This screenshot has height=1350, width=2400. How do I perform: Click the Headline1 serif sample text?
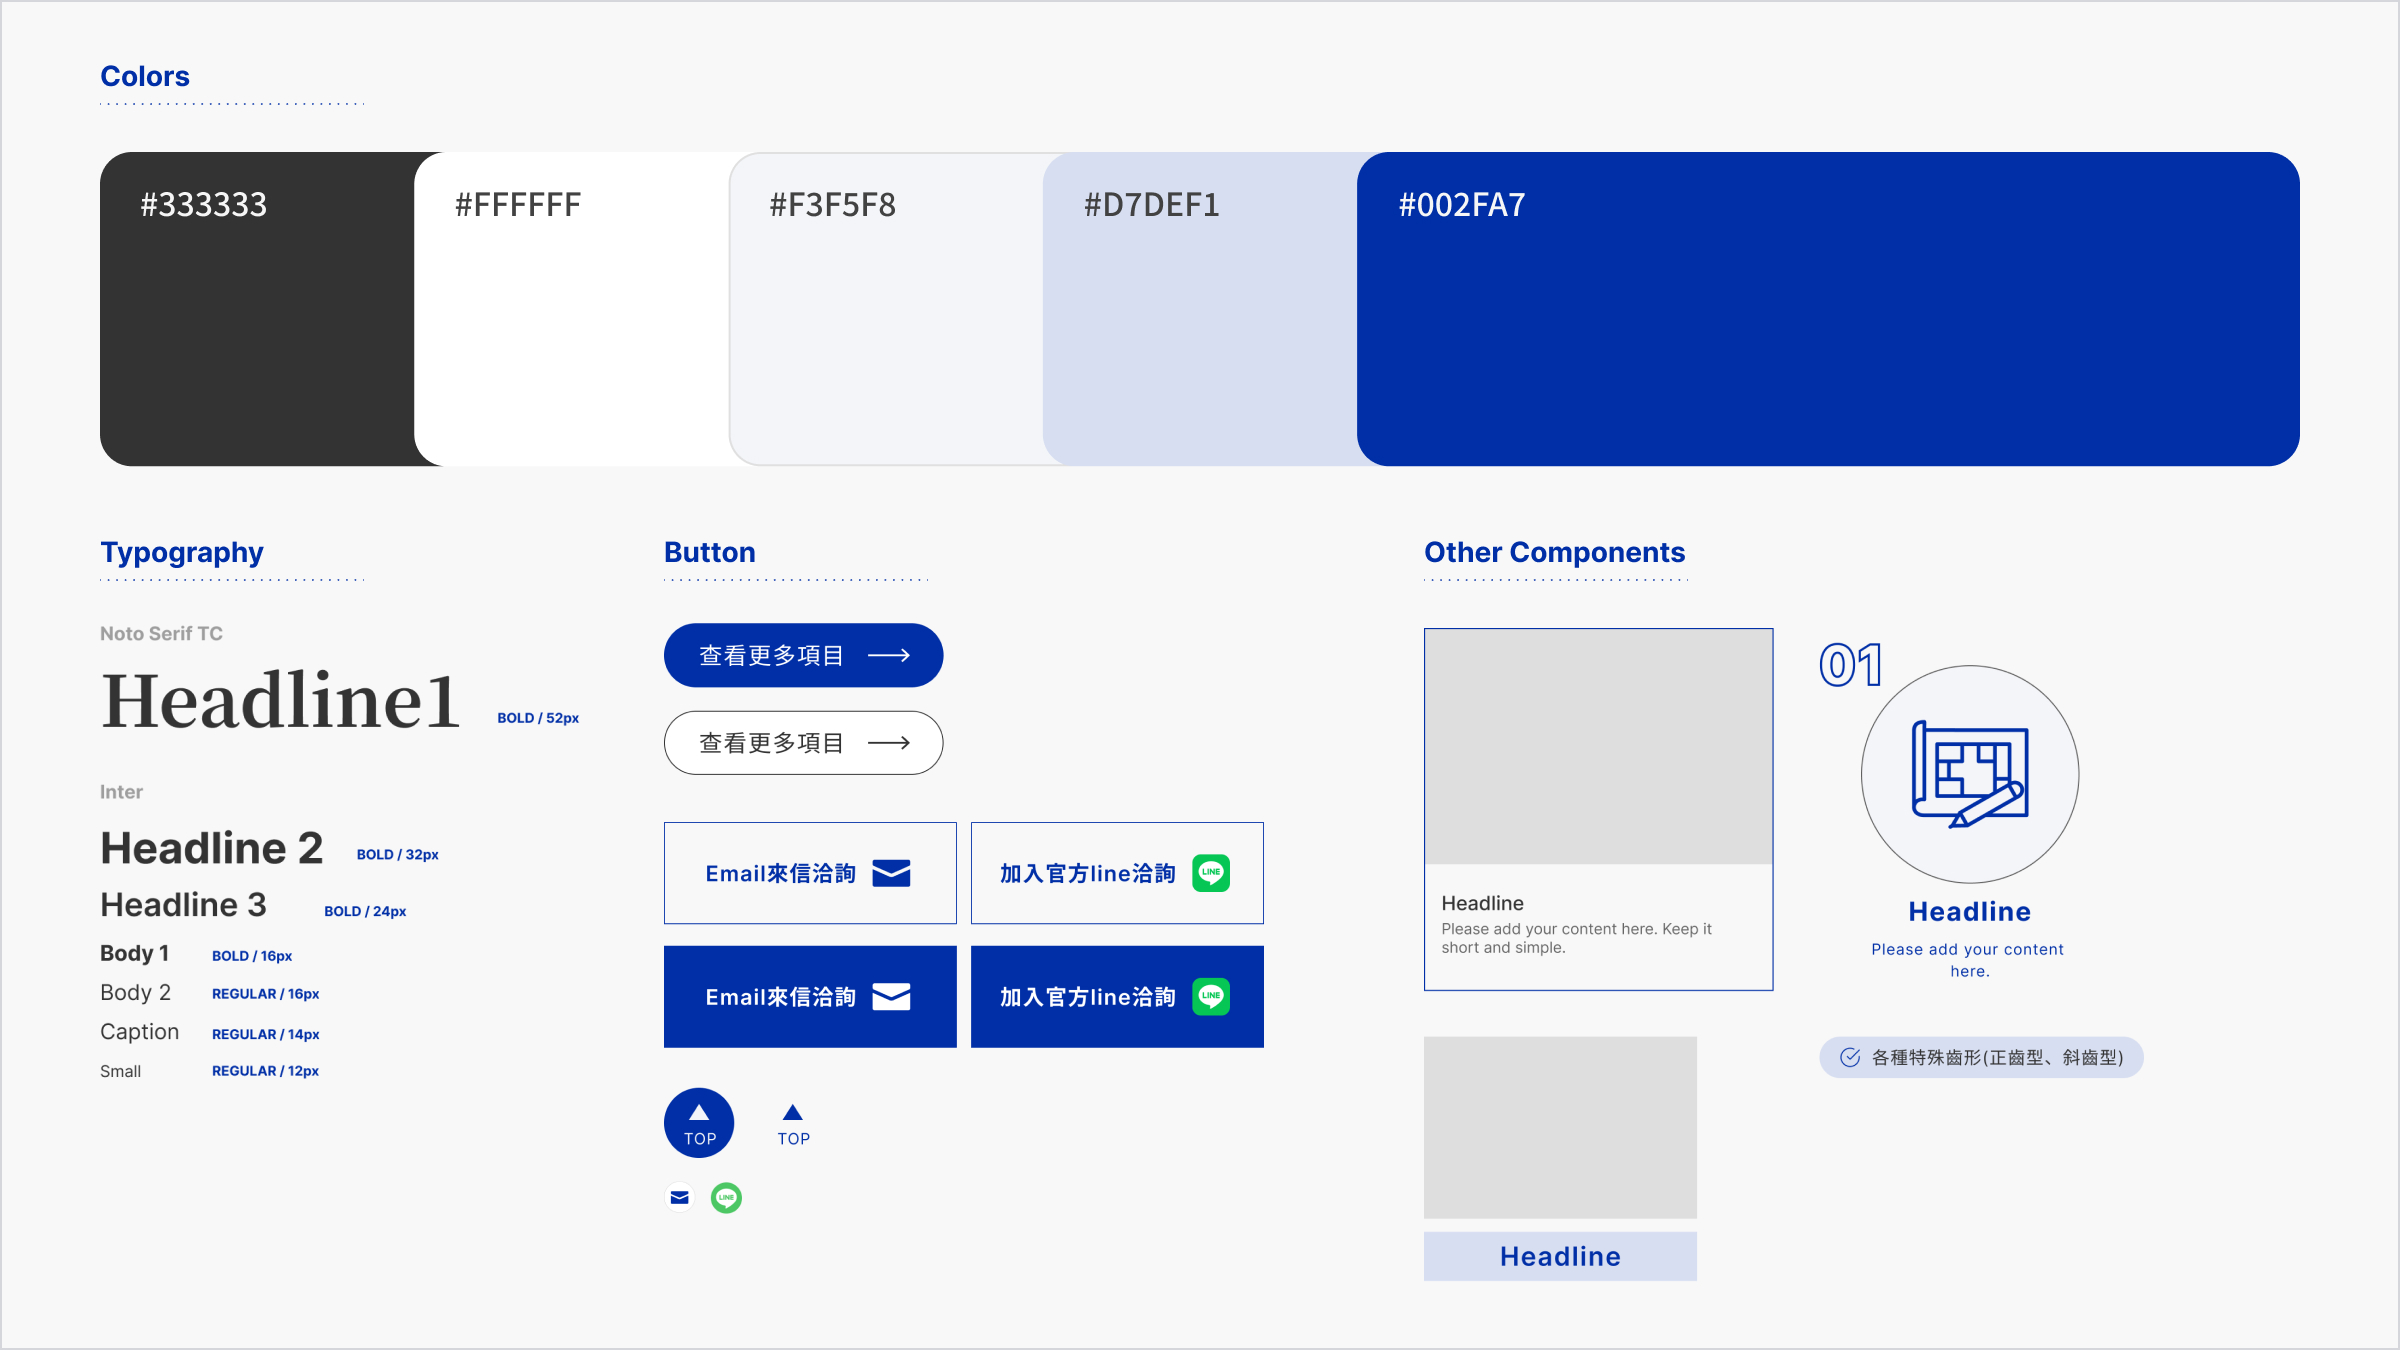281,700
